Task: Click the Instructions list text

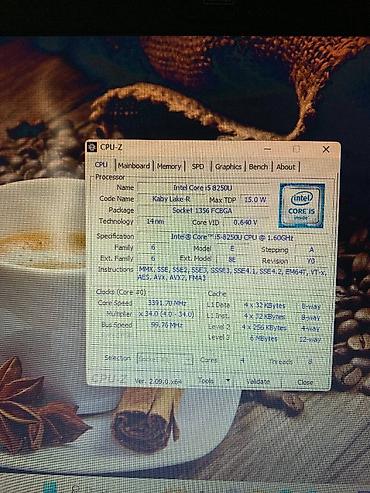Action: coord(232,274)
